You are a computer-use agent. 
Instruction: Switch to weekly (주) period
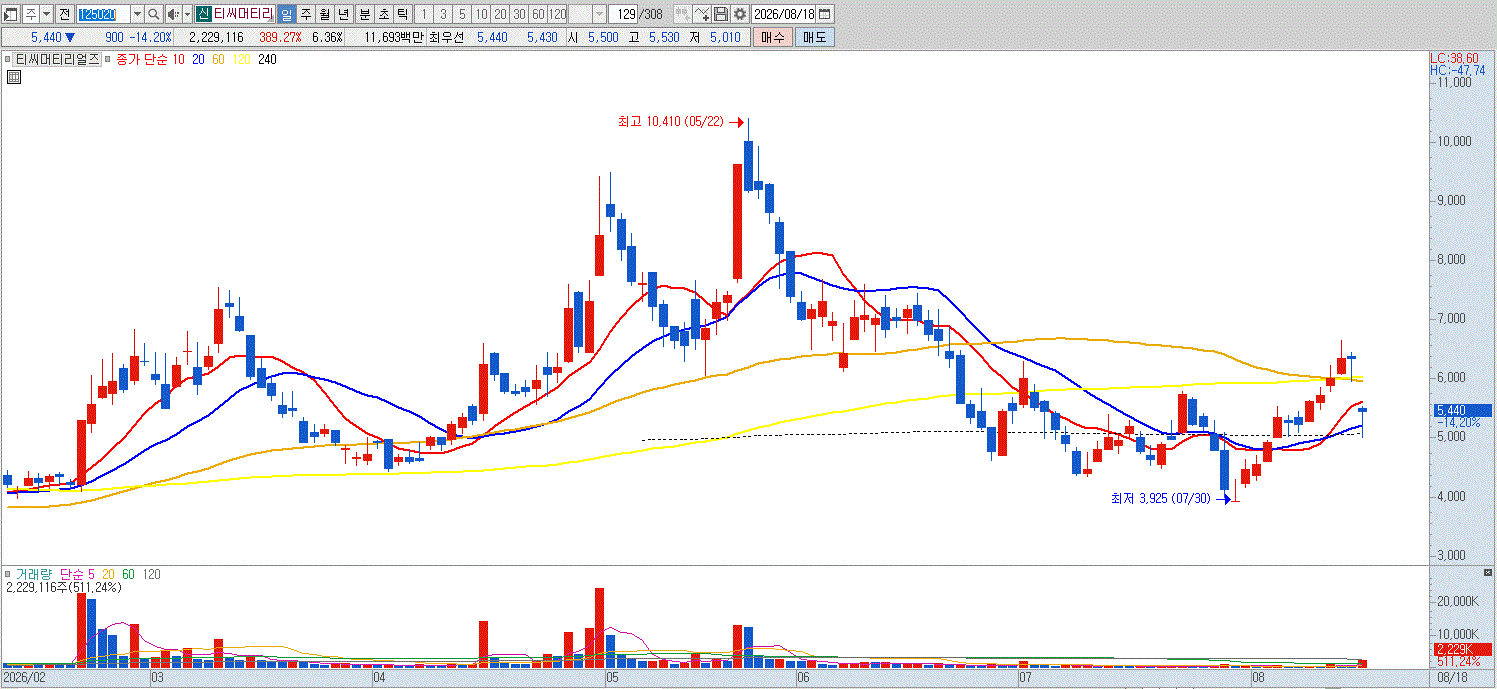point(306,14)
